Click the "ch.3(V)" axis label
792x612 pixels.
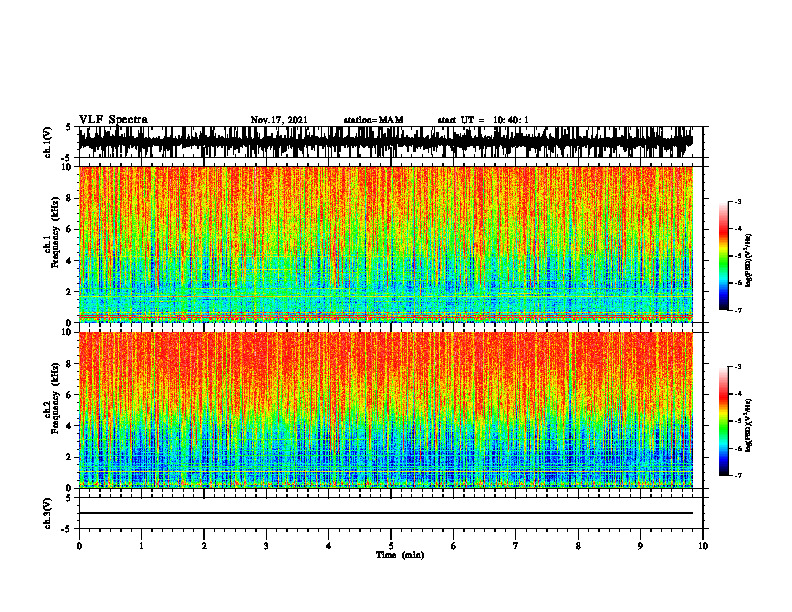[x=48, y=513]
